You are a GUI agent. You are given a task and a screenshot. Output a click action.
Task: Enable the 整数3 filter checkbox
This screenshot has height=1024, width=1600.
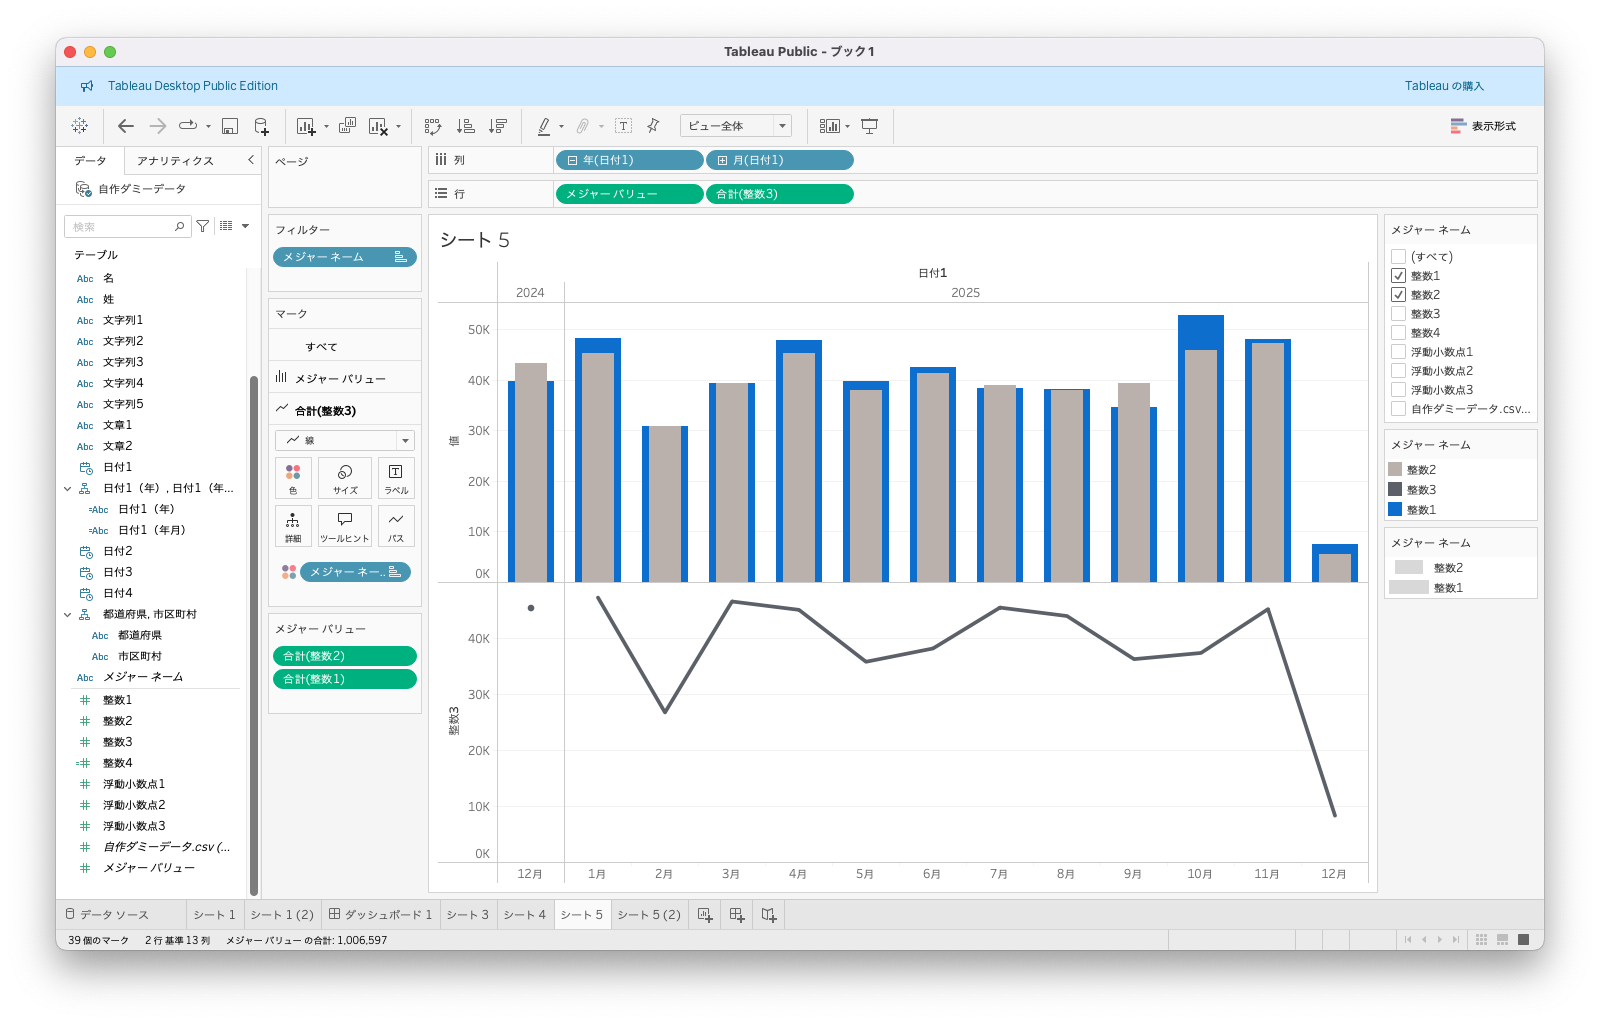tap(1398, 314)
